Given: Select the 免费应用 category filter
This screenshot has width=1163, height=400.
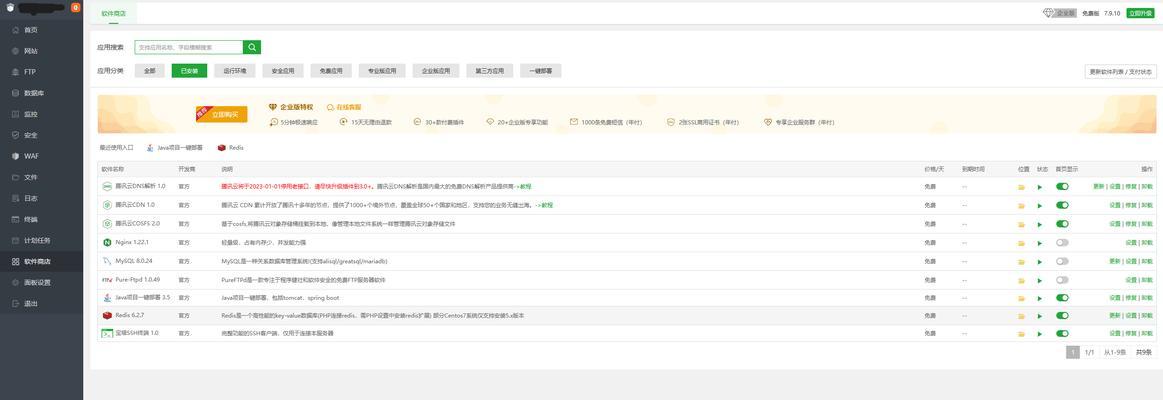Looking at the screenshot, I should pyautogui.click(x=331, y=71).
